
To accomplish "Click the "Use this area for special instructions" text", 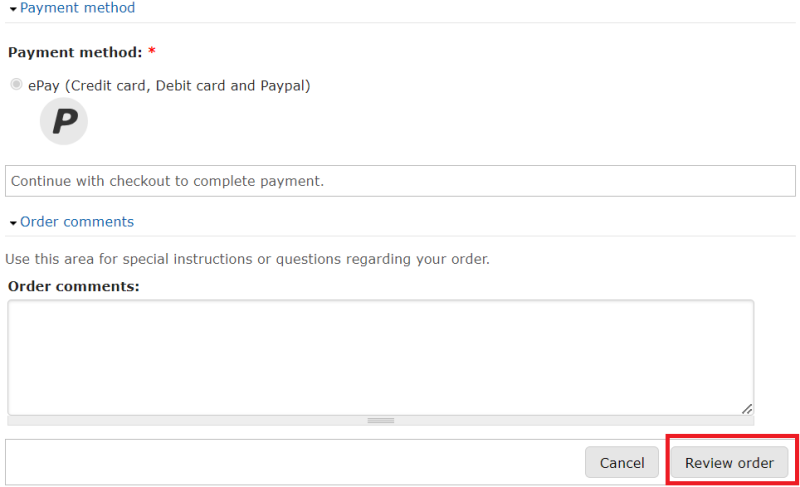I will pos(247,259).
